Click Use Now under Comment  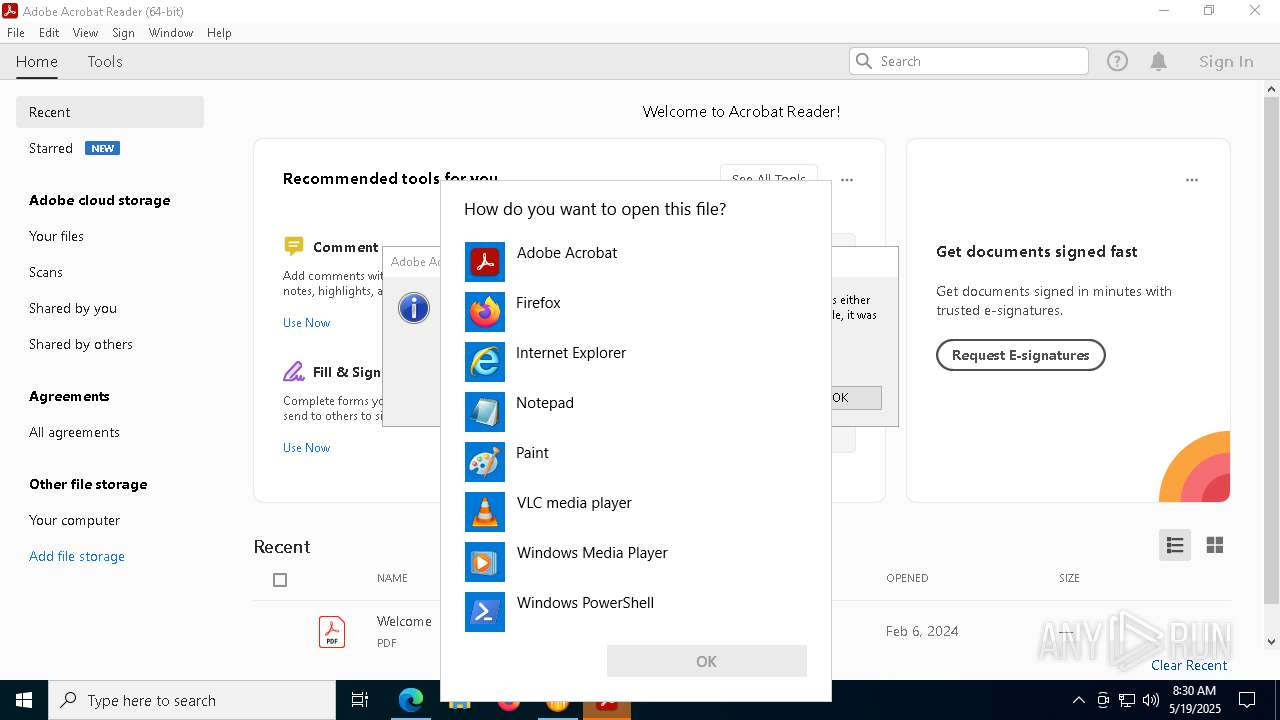click(x=306, y=323)
